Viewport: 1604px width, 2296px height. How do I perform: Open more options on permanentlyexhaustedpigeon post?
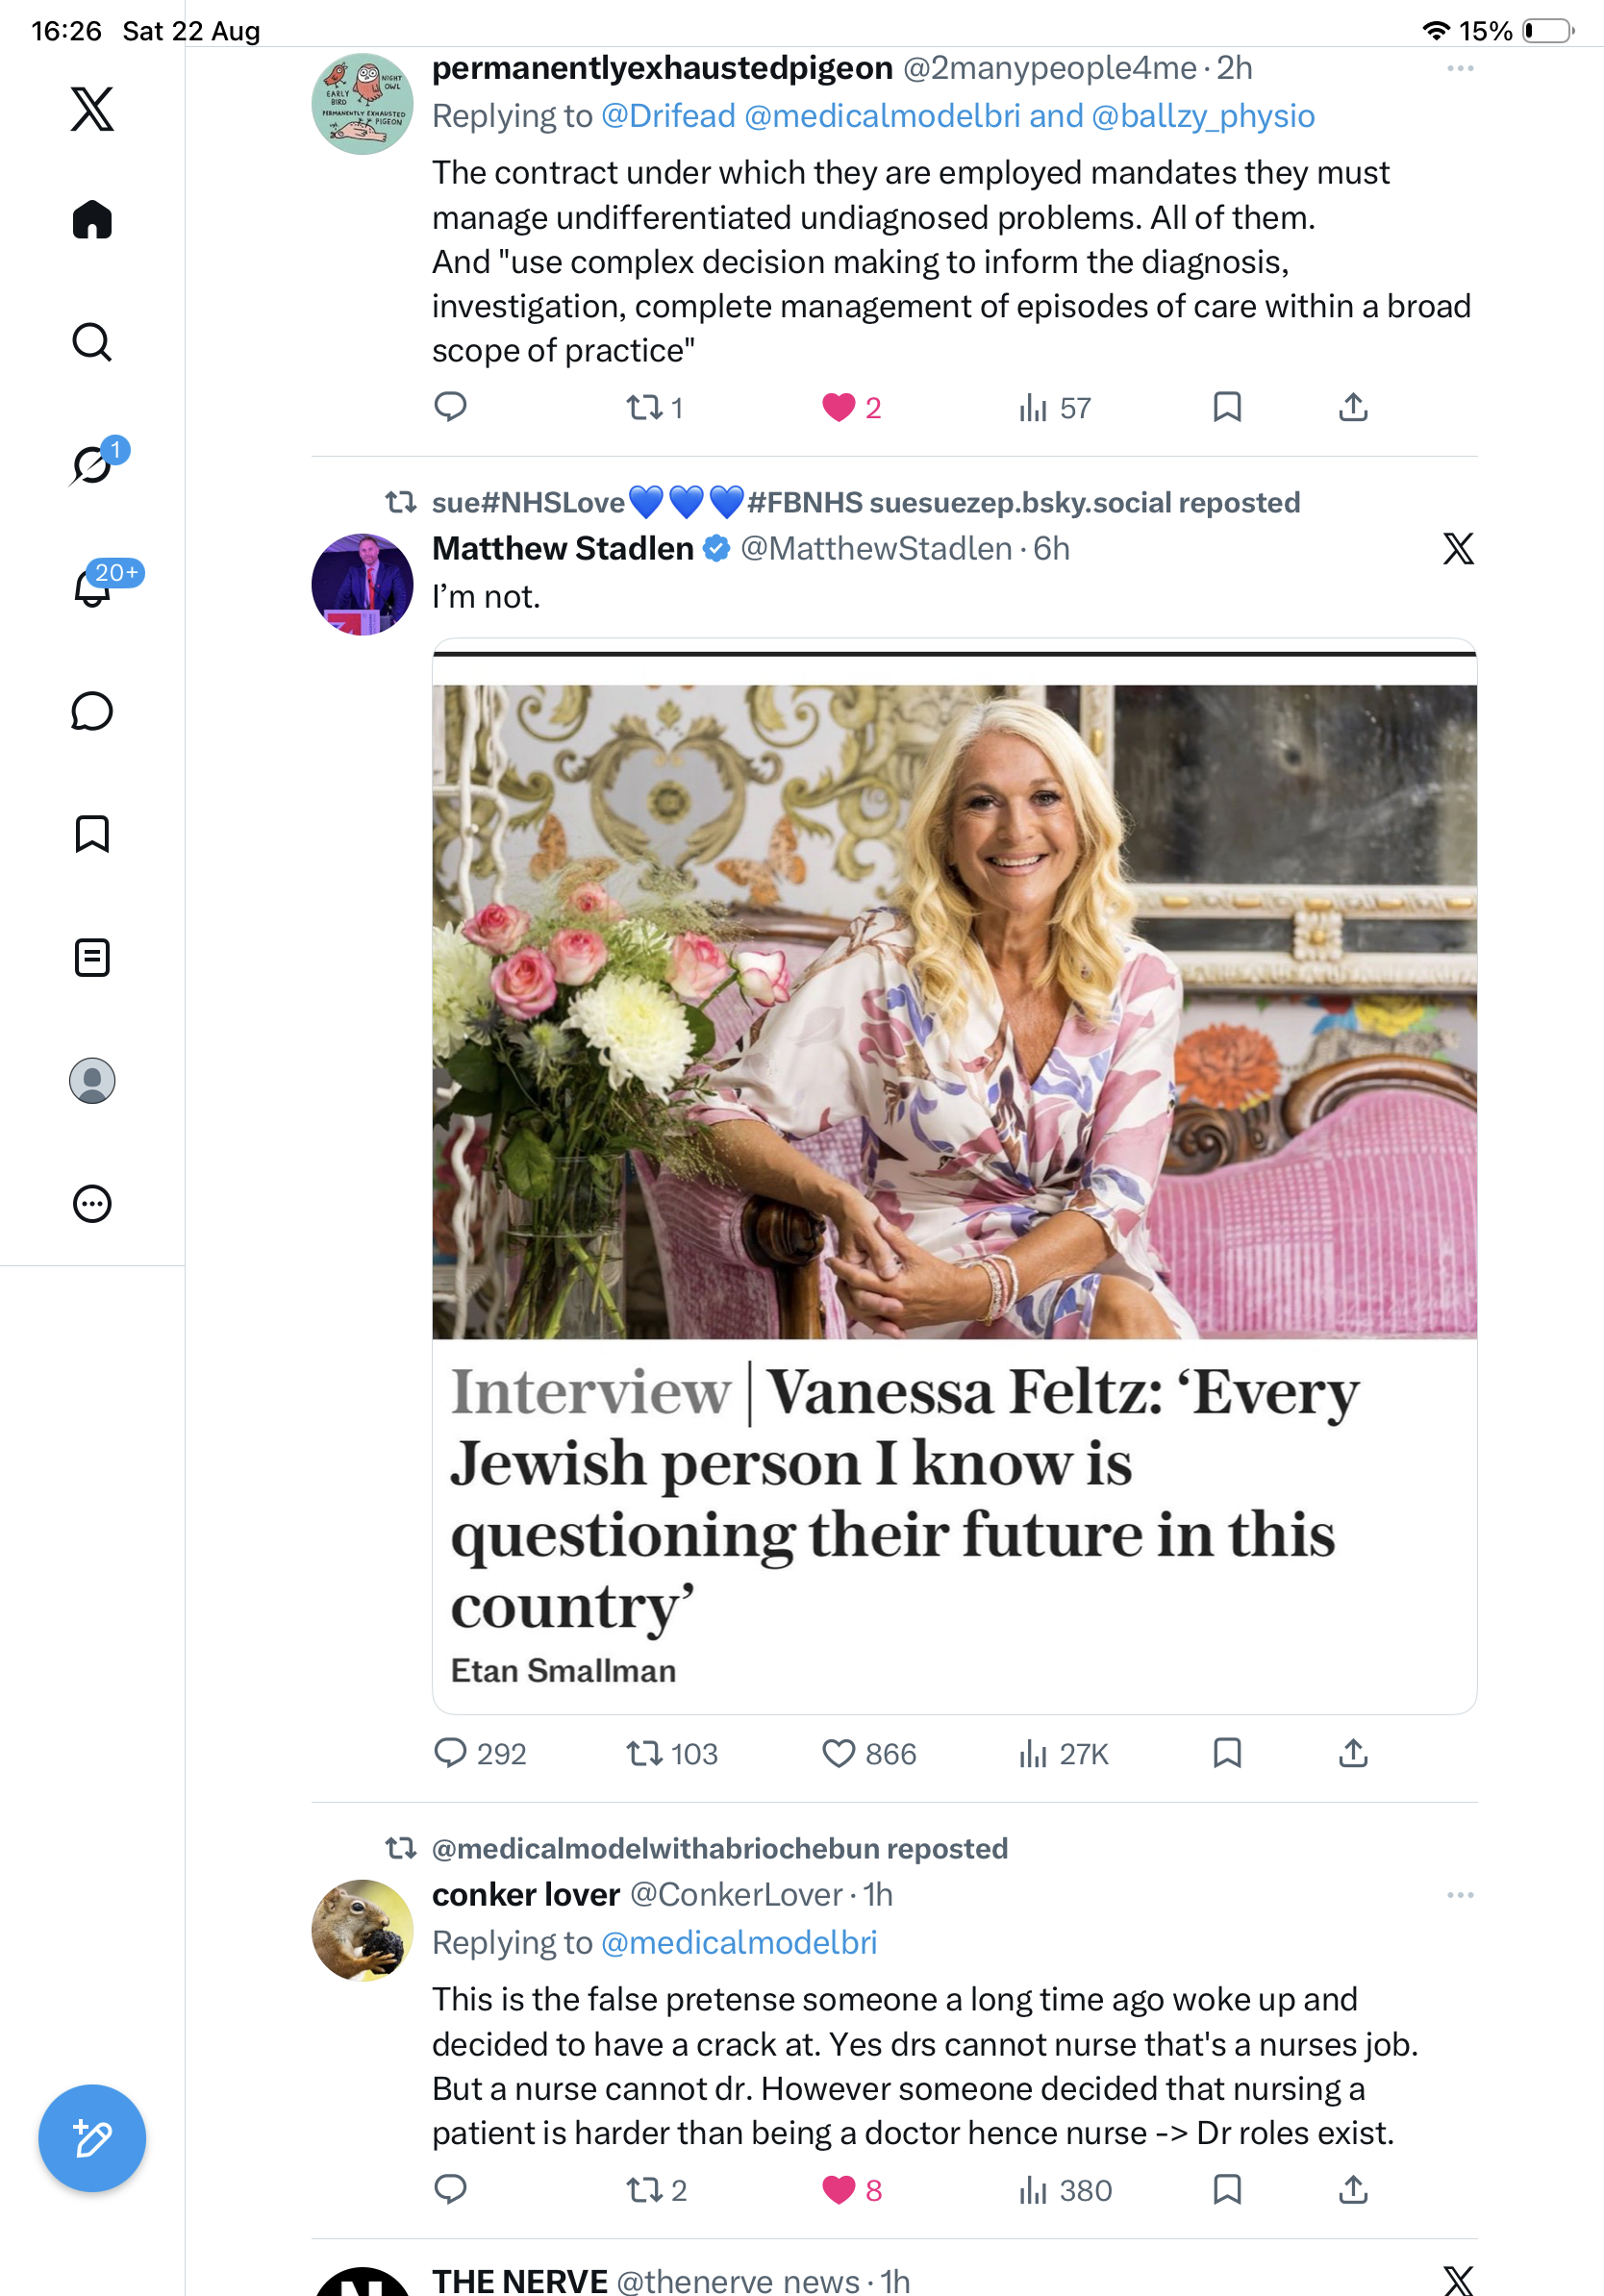coord(1460,69)
